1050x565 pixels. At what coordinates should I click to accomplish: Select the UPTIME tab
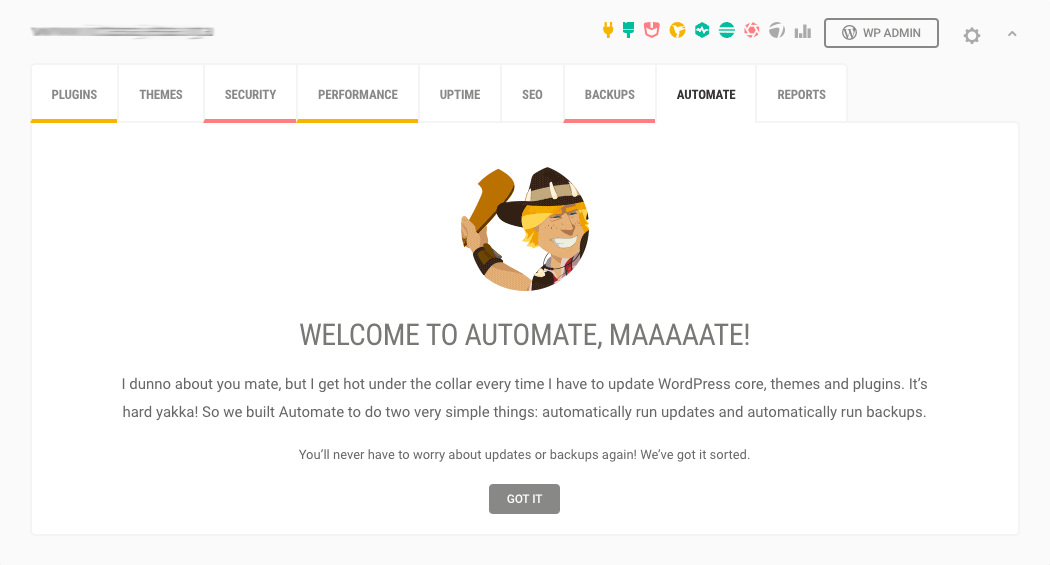point(460,94)
